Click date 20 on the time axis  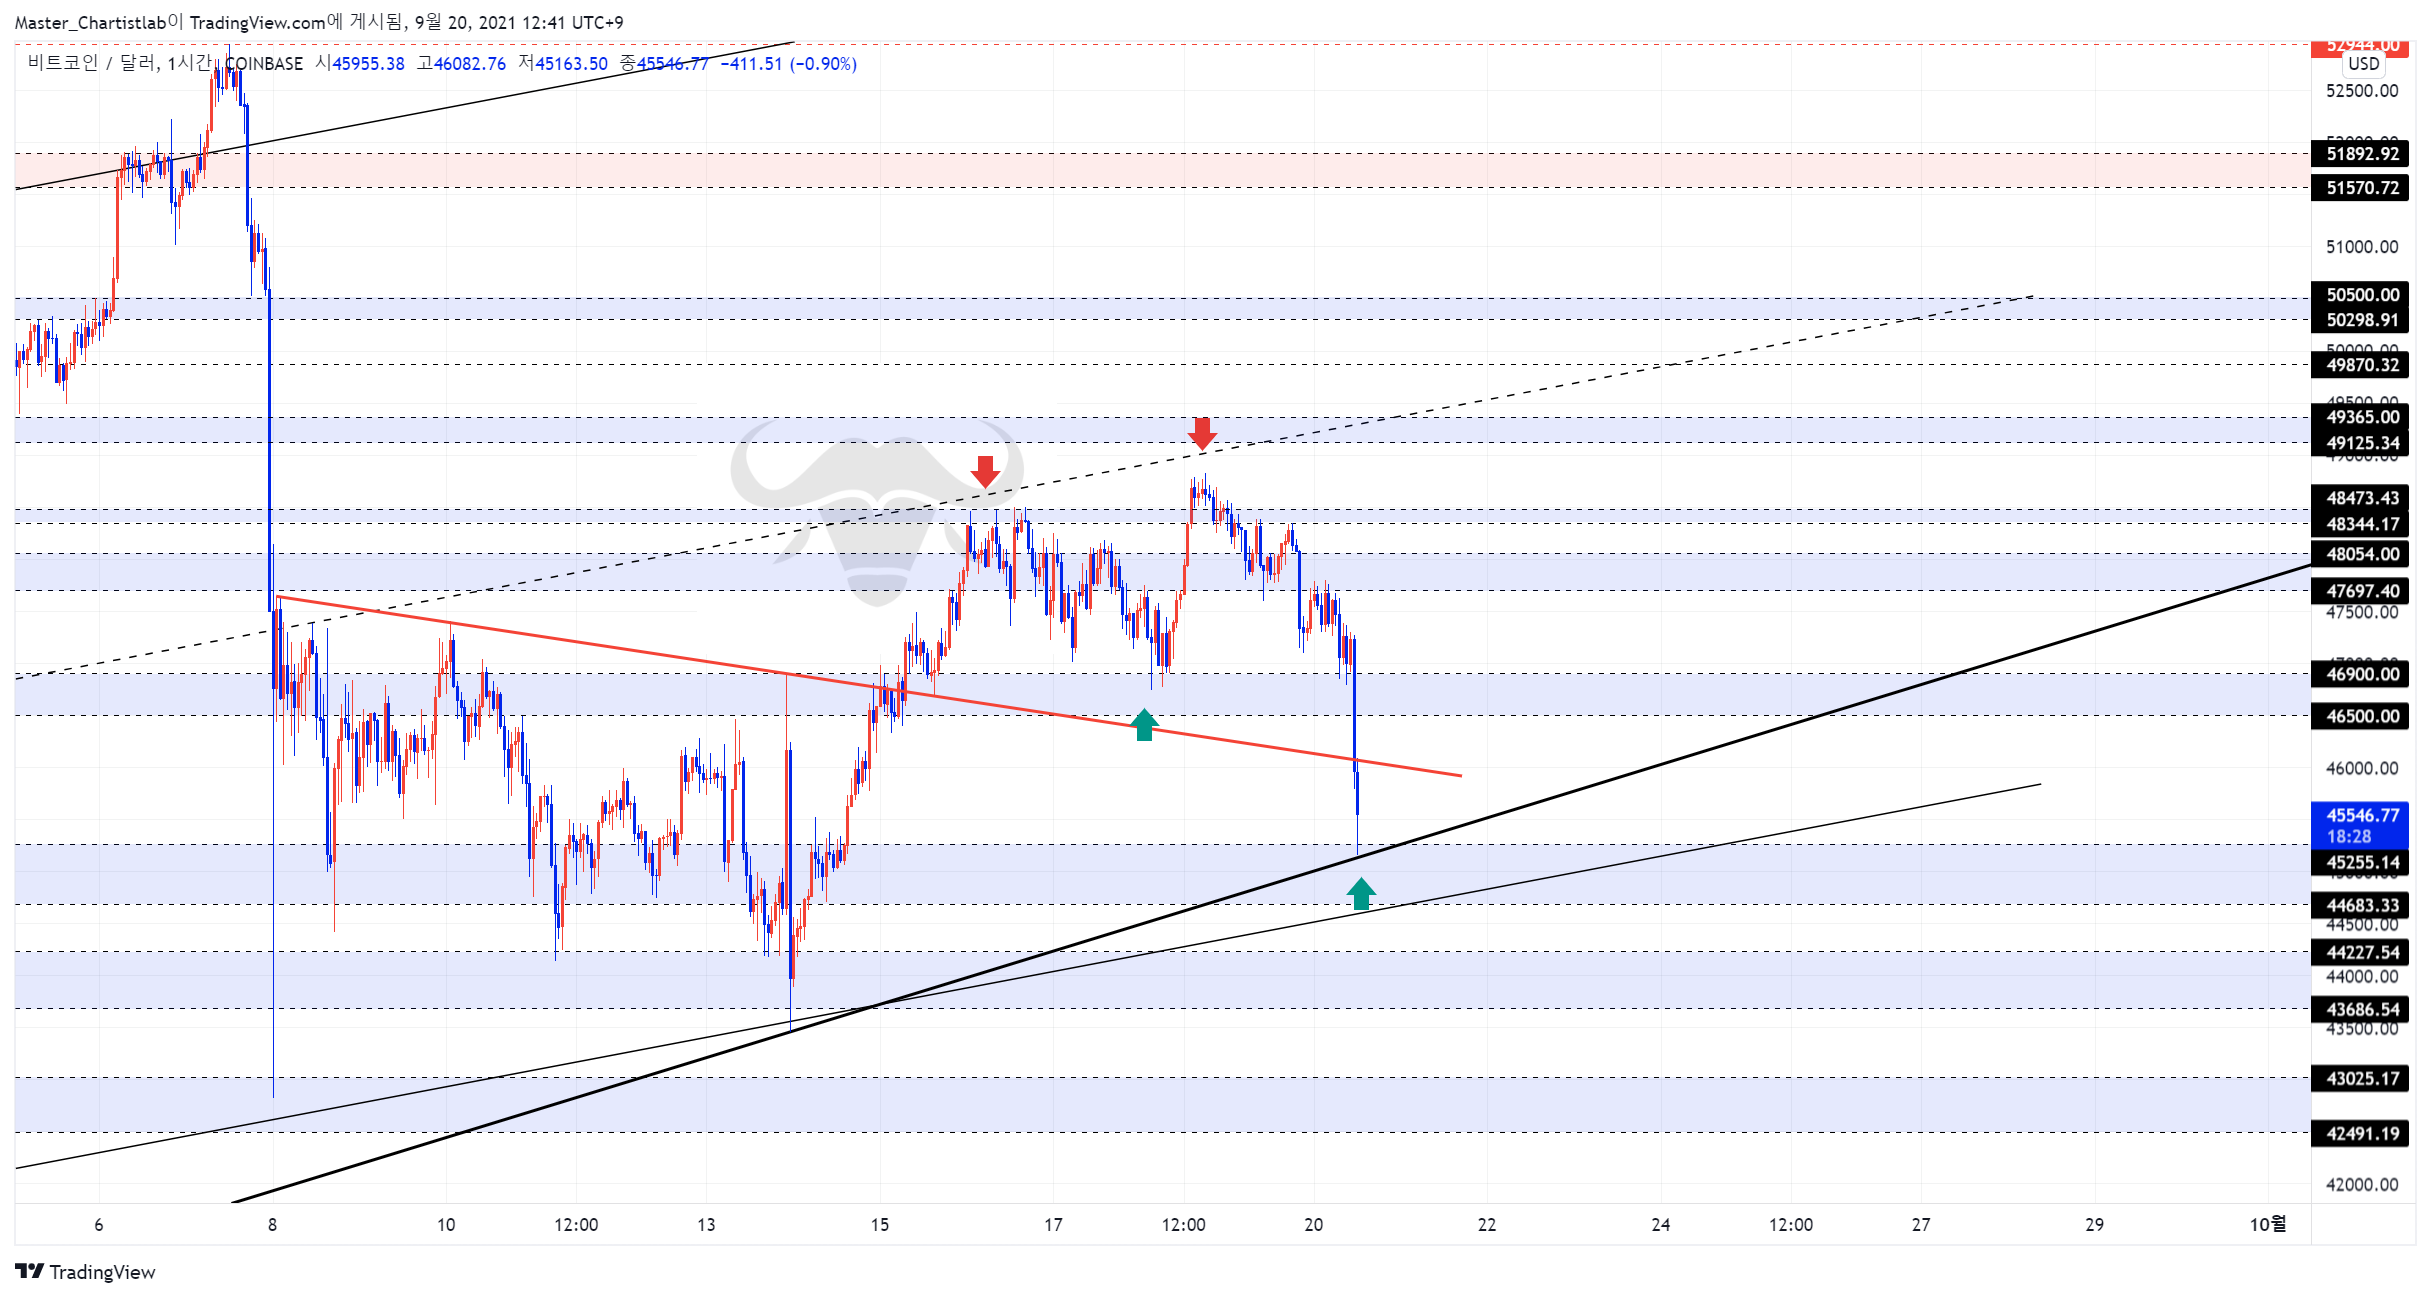1313,1224
